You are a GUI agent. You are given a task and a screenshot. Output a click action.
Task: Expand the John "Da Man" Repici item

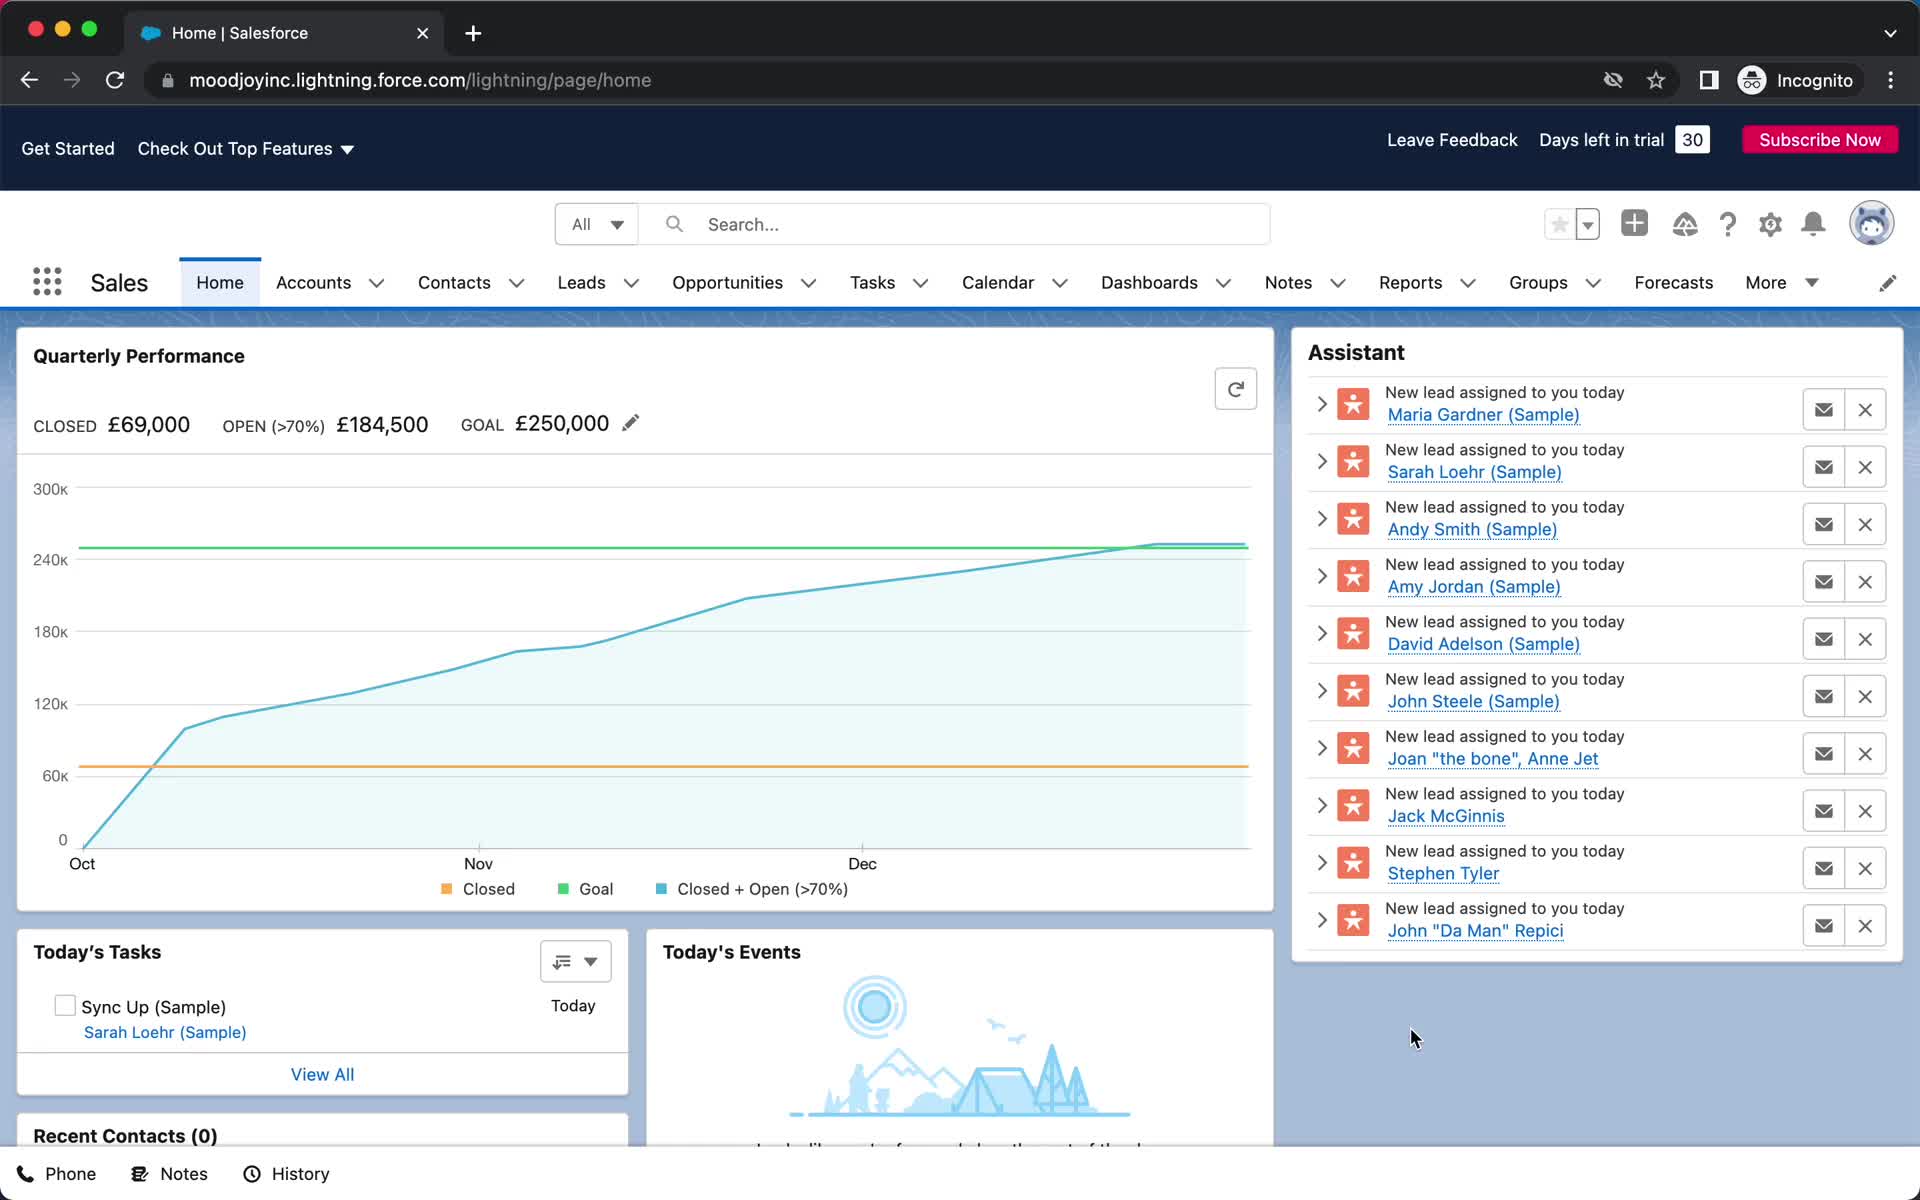tap(1322, 920)
